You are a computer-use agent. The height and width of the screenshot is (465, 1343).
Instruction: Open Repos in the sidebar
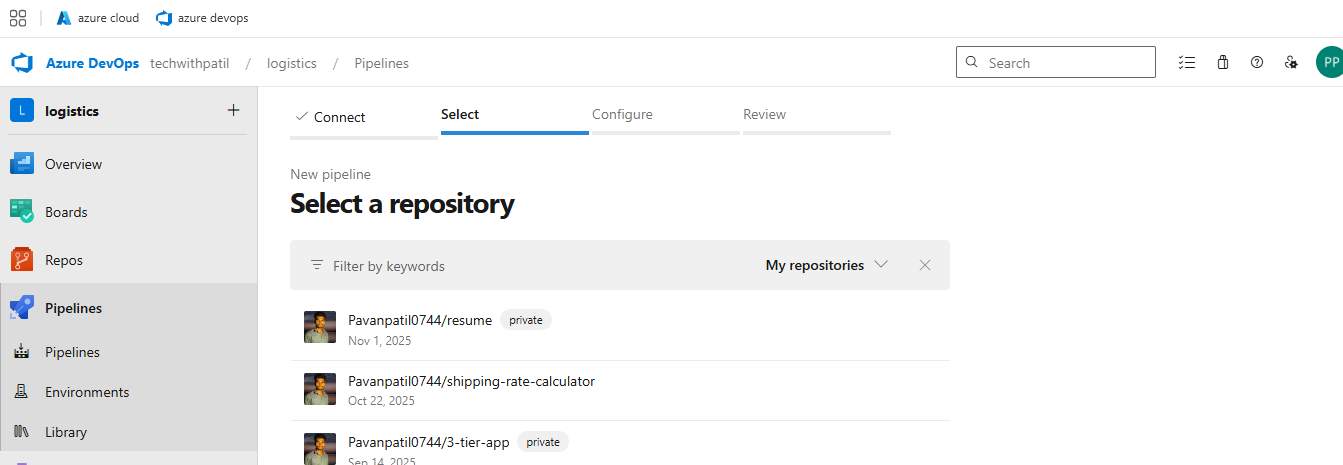coord(63,260)
